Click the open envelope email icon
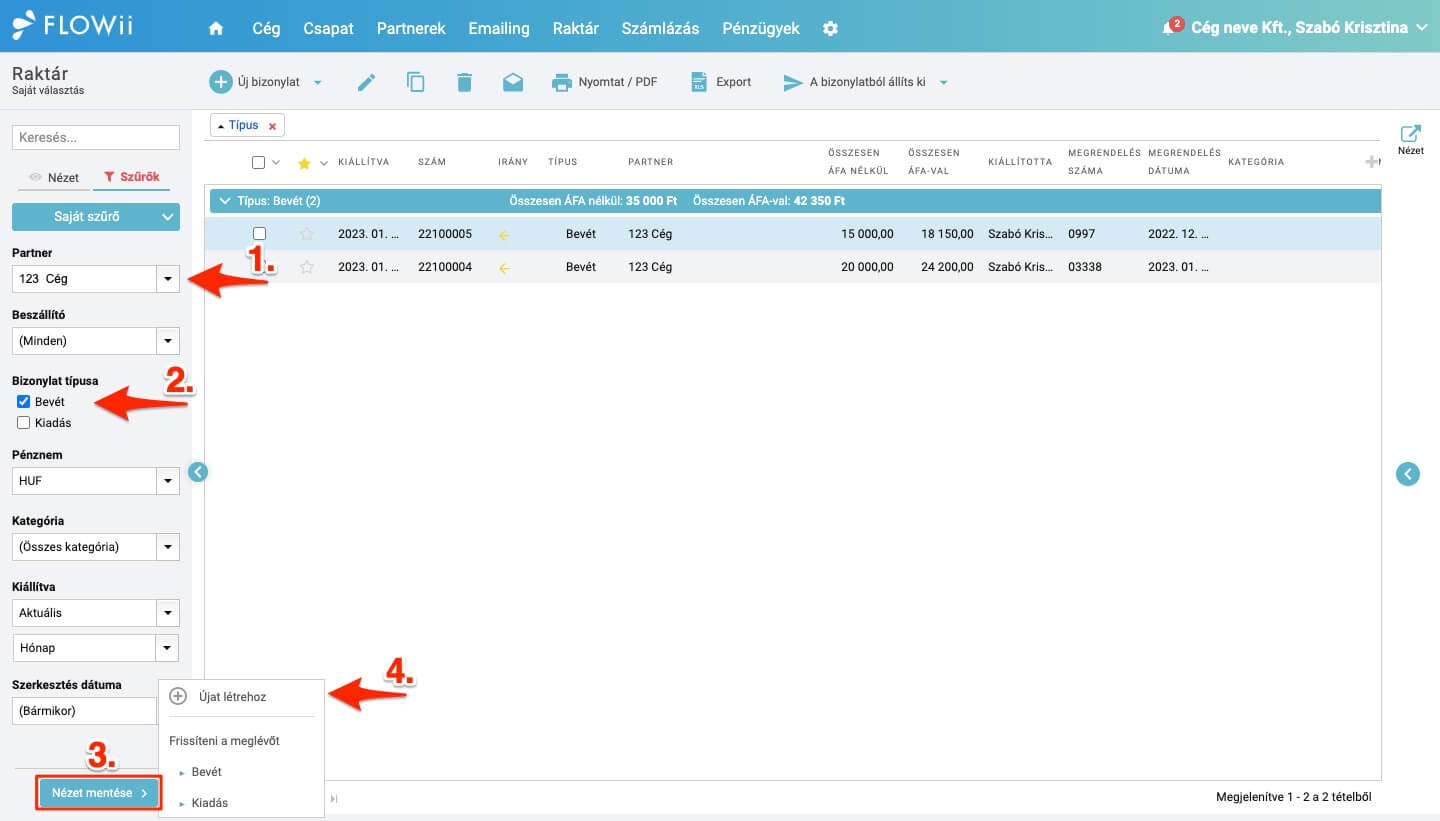The width and height of the screenshot is (1440, 821). [x=513, y=82]
